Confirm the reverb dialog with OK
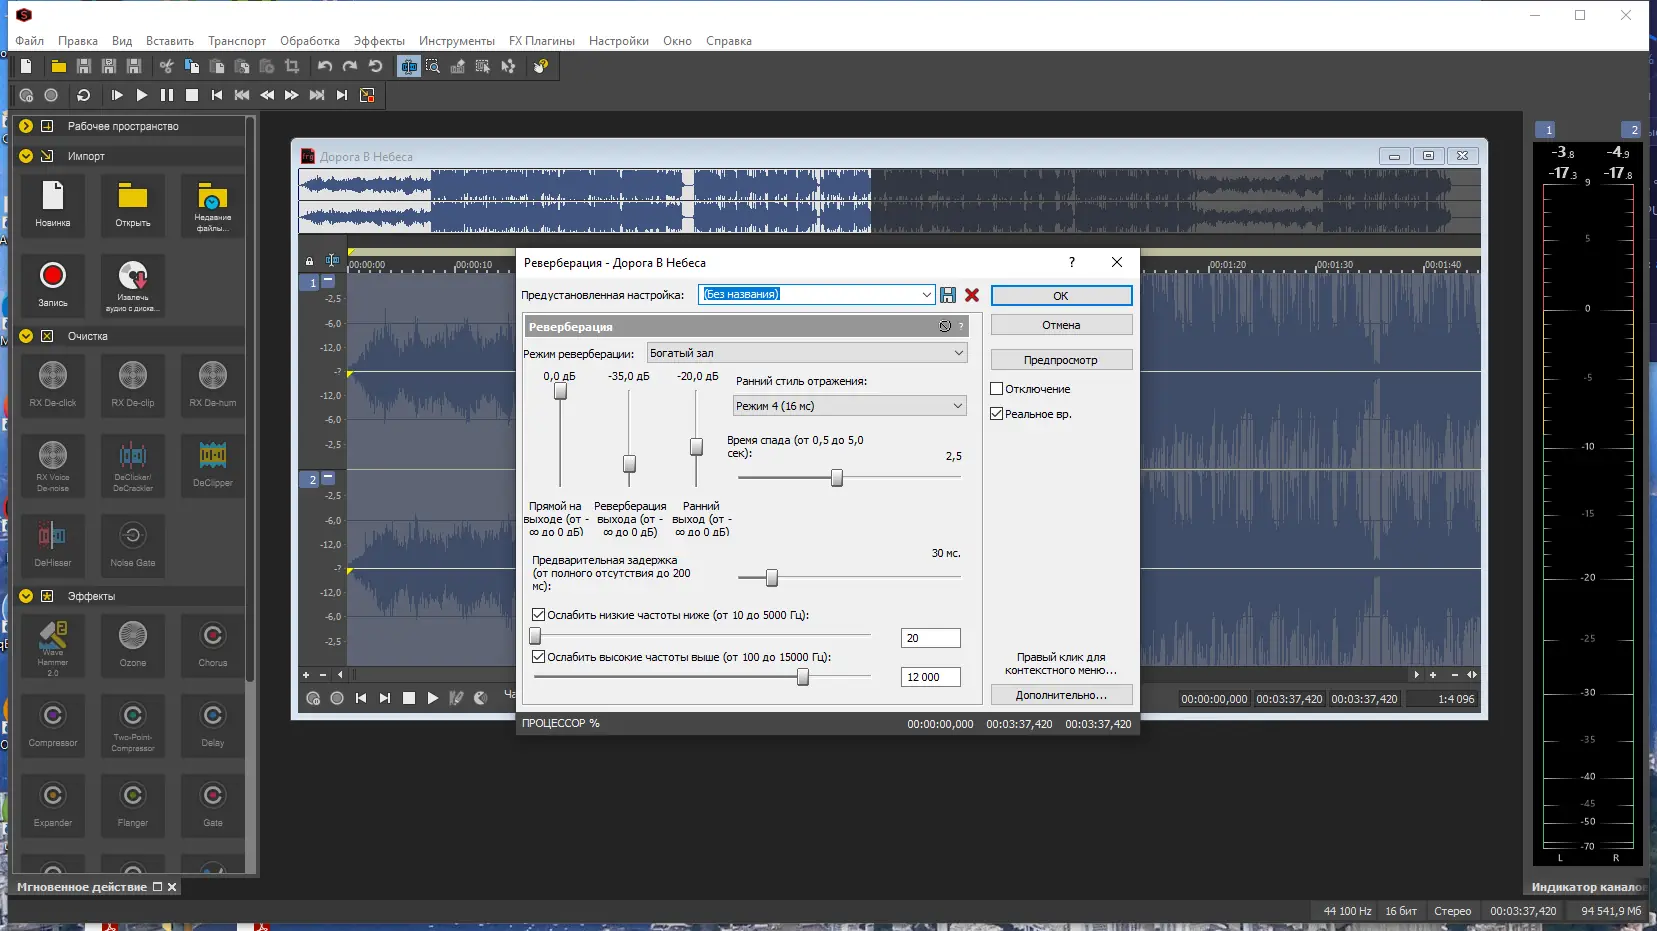 [x=1061, y=296]
